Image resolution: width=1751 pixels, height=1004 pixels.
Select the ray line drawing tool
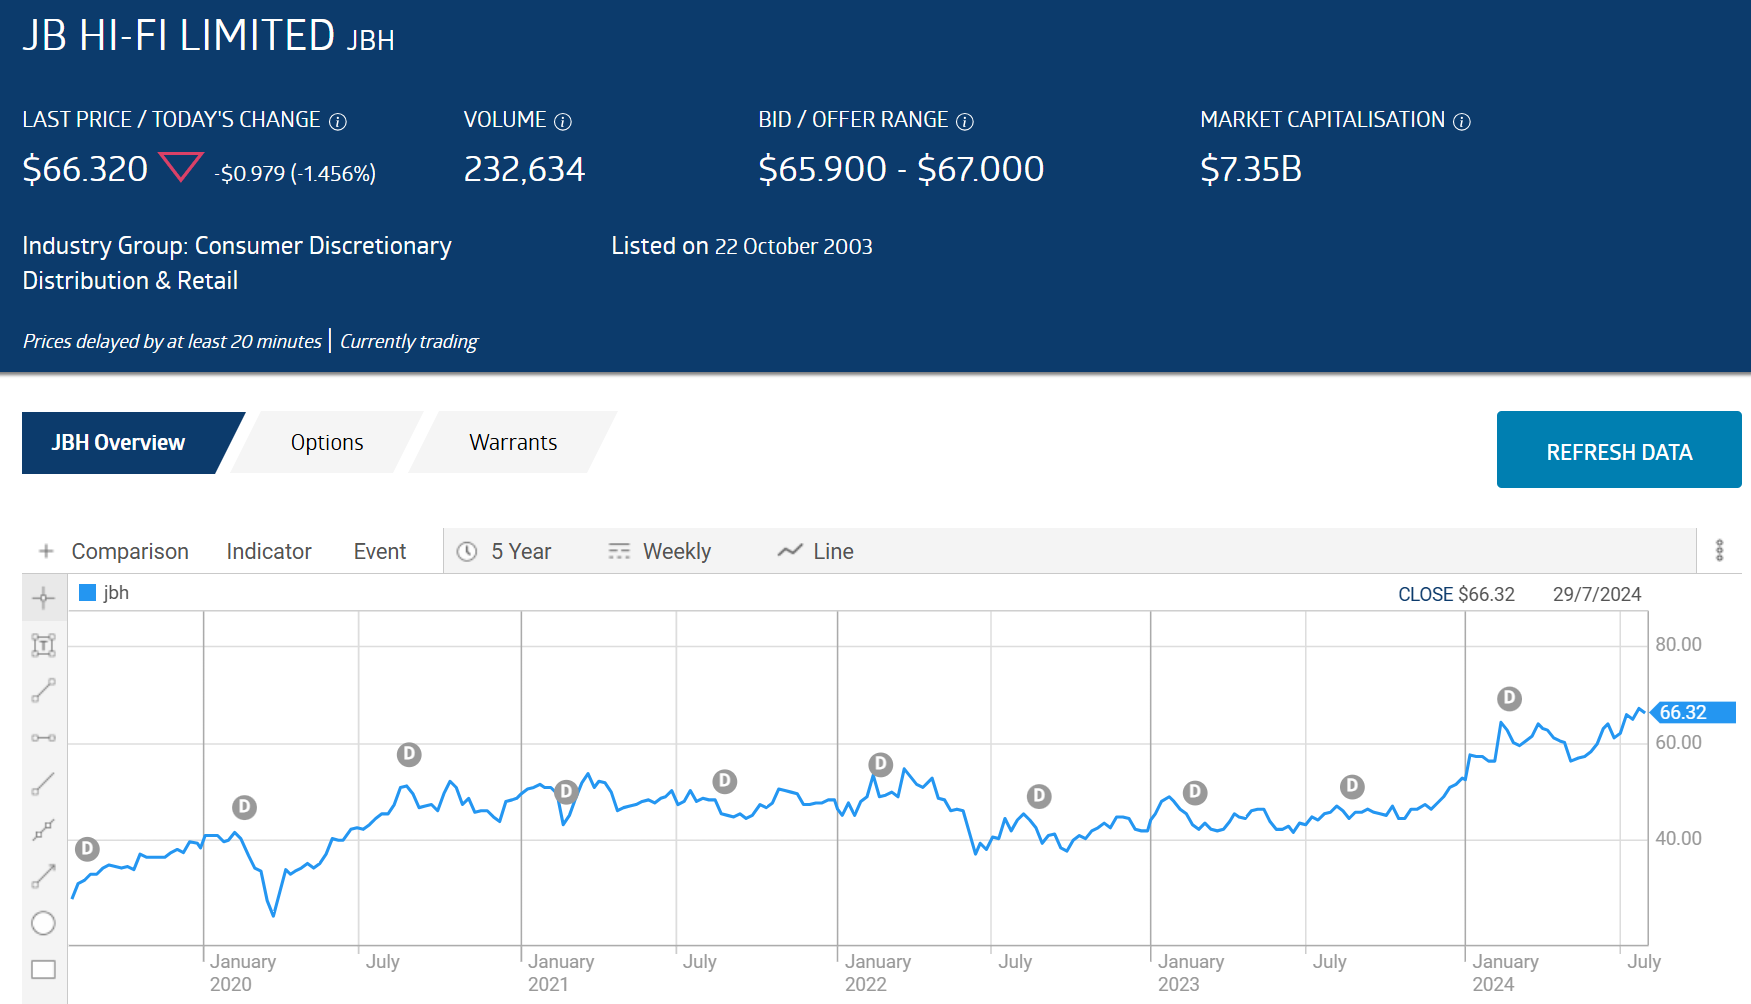[x=43, y=784]
